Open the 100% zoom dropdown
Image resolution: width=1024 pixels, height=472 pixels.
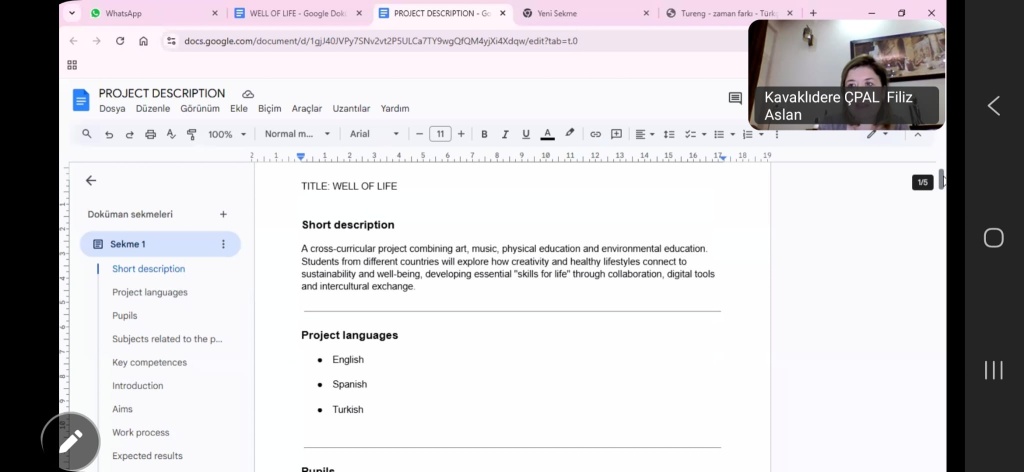227,134
